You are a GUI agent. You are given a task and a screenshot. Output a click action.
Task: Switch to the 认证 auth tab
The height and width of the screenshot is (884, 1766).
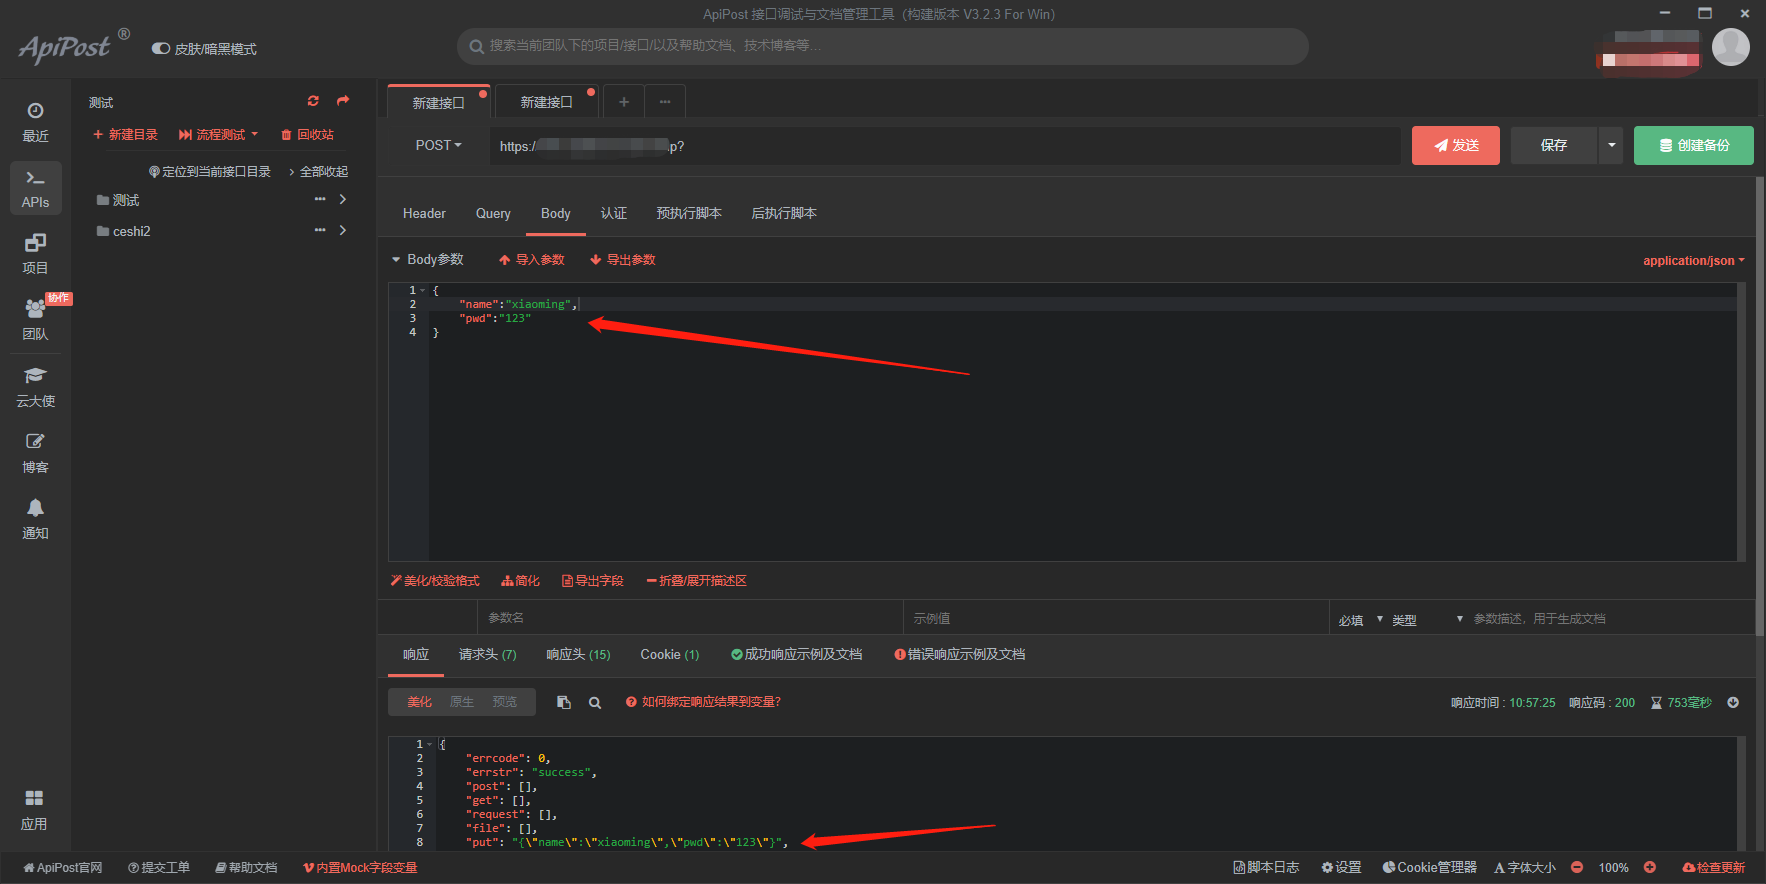point(614,213)
